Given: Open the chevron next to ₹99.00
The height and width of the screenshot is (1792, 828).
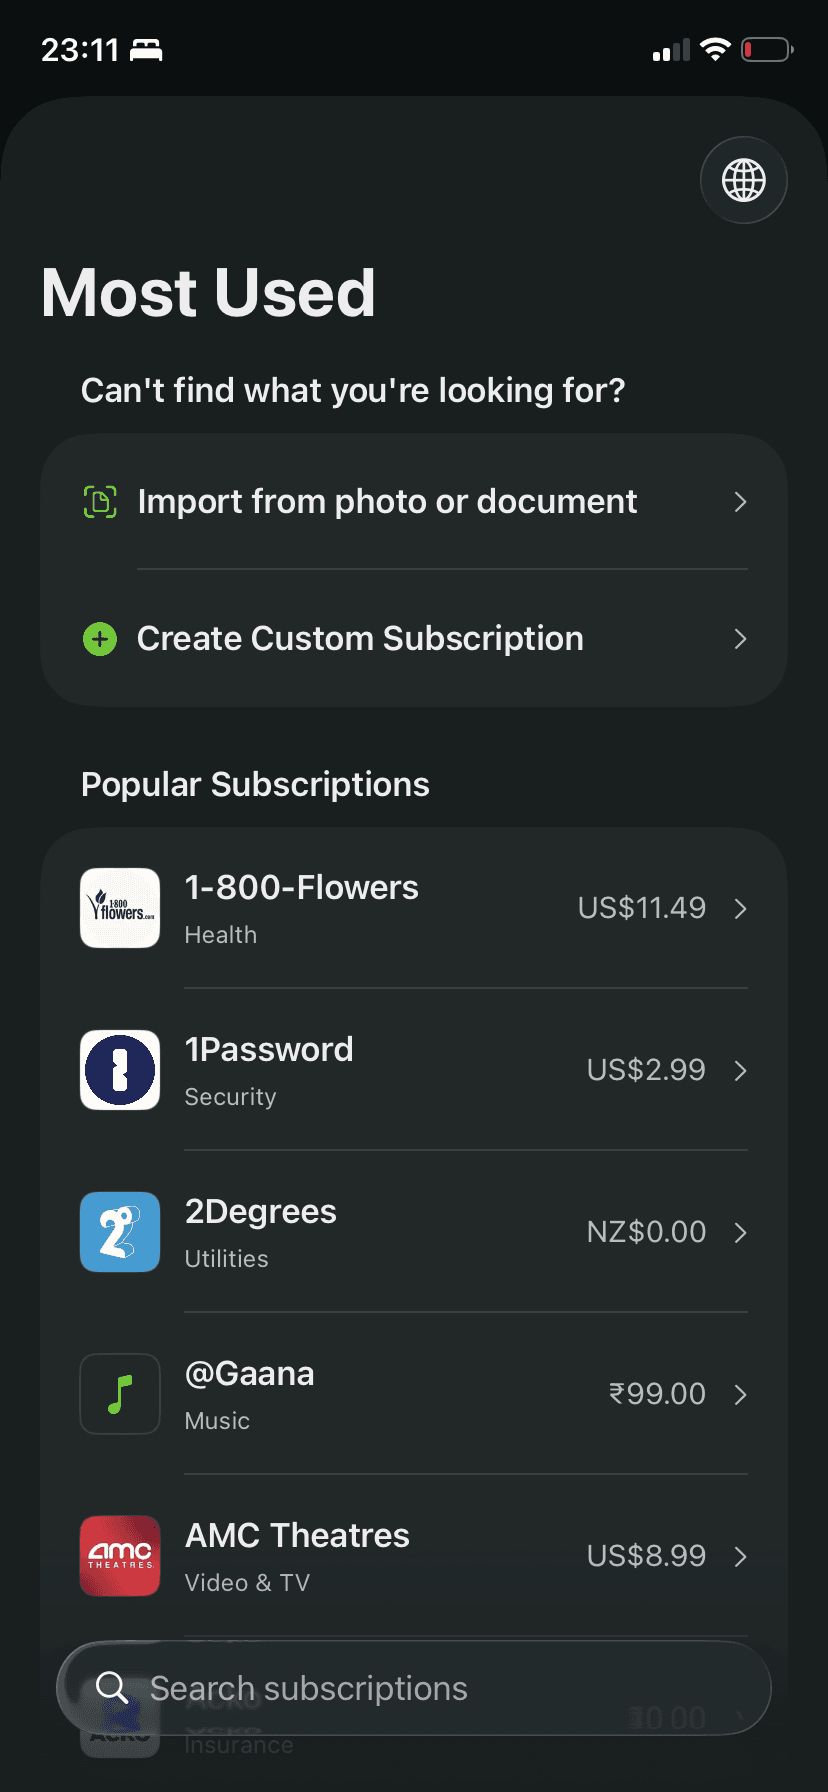Looking at the screenshot, I should point(740,1394).
